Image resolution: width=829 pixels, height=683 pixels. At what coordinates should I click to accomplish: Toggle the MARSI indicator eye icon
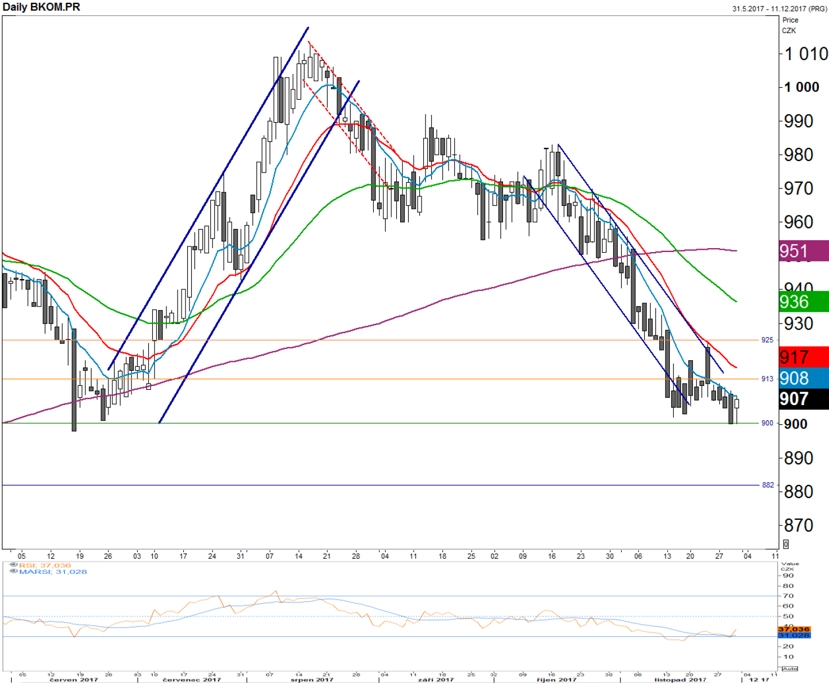coord(14,571)
